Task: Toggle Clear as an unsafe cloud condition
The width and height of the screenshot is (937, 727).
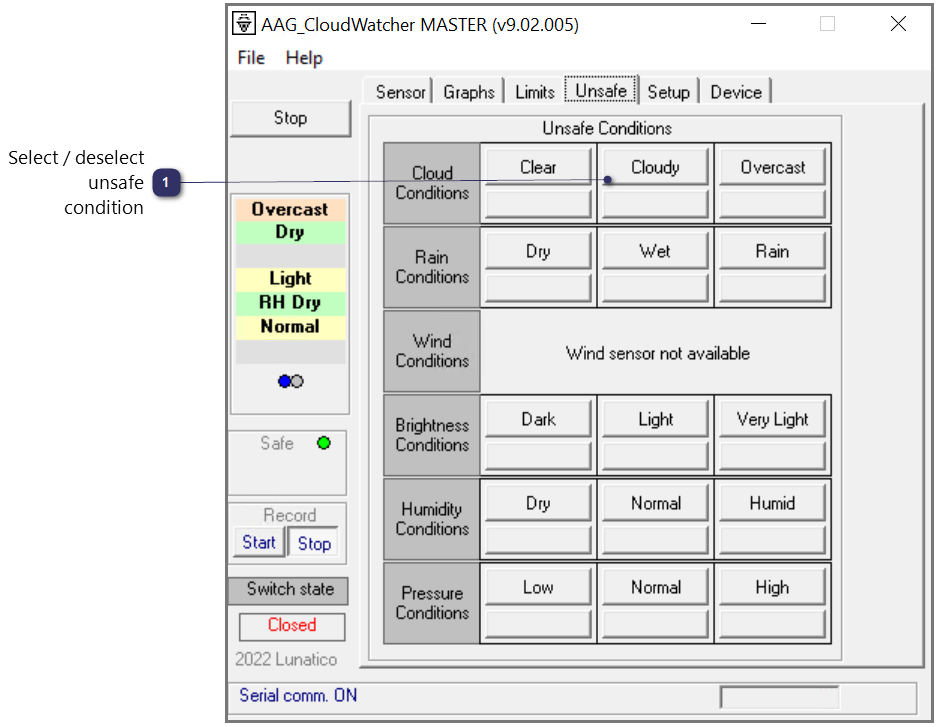Action: coord(538,167)
